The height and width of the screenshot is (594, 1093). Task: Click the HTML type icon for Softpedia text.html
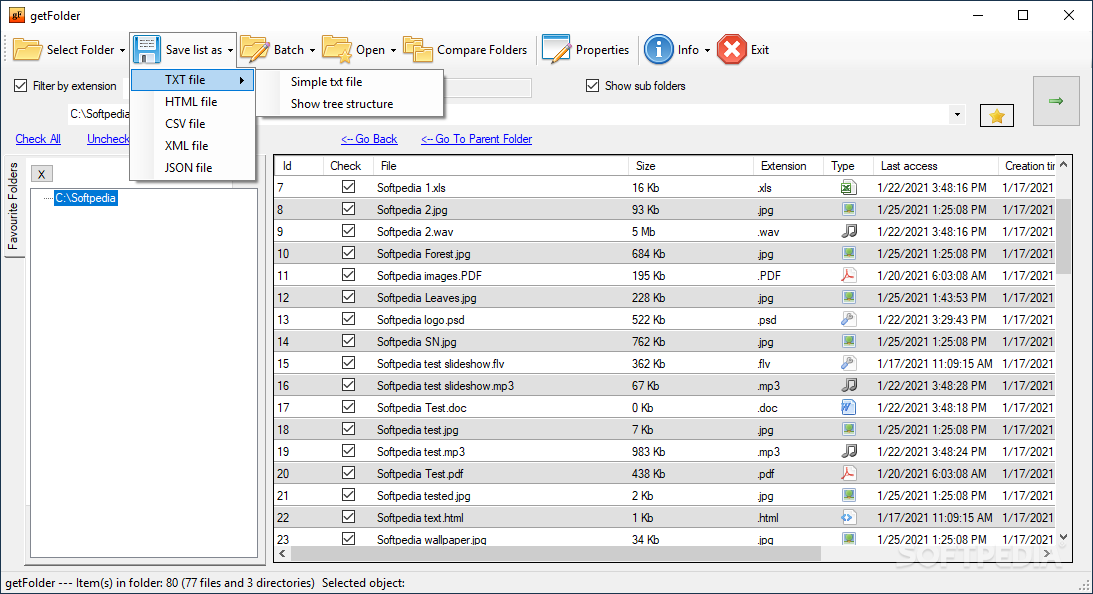(848, 517)
